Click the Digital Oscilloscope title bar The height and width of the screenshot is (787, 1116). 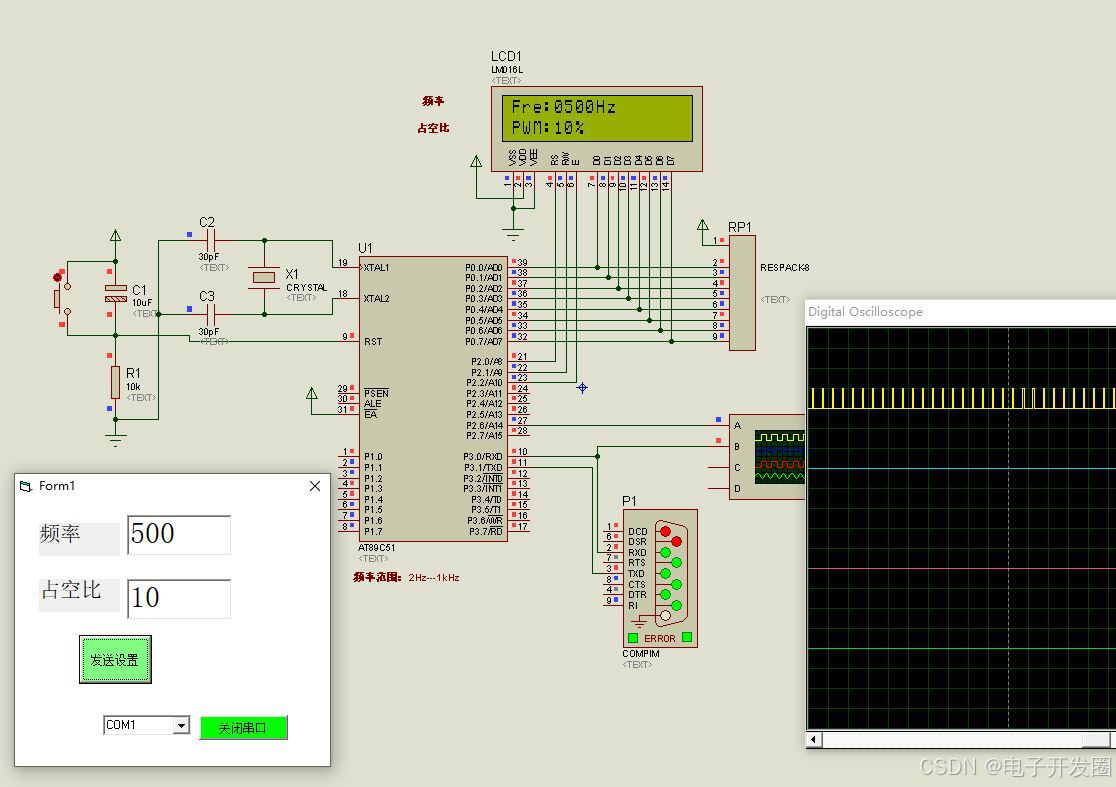(961, 312)
